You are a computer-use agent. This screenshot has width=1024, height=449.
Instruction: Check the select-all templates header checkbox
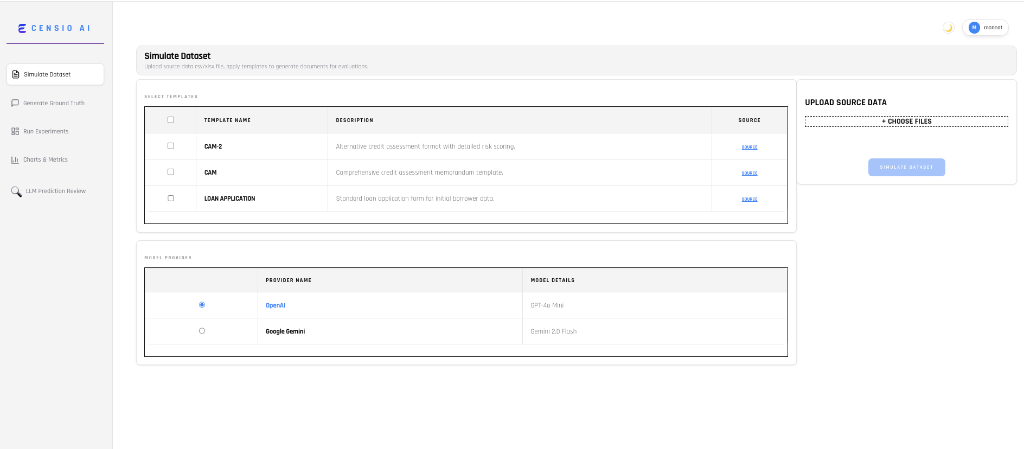[171, 120]
